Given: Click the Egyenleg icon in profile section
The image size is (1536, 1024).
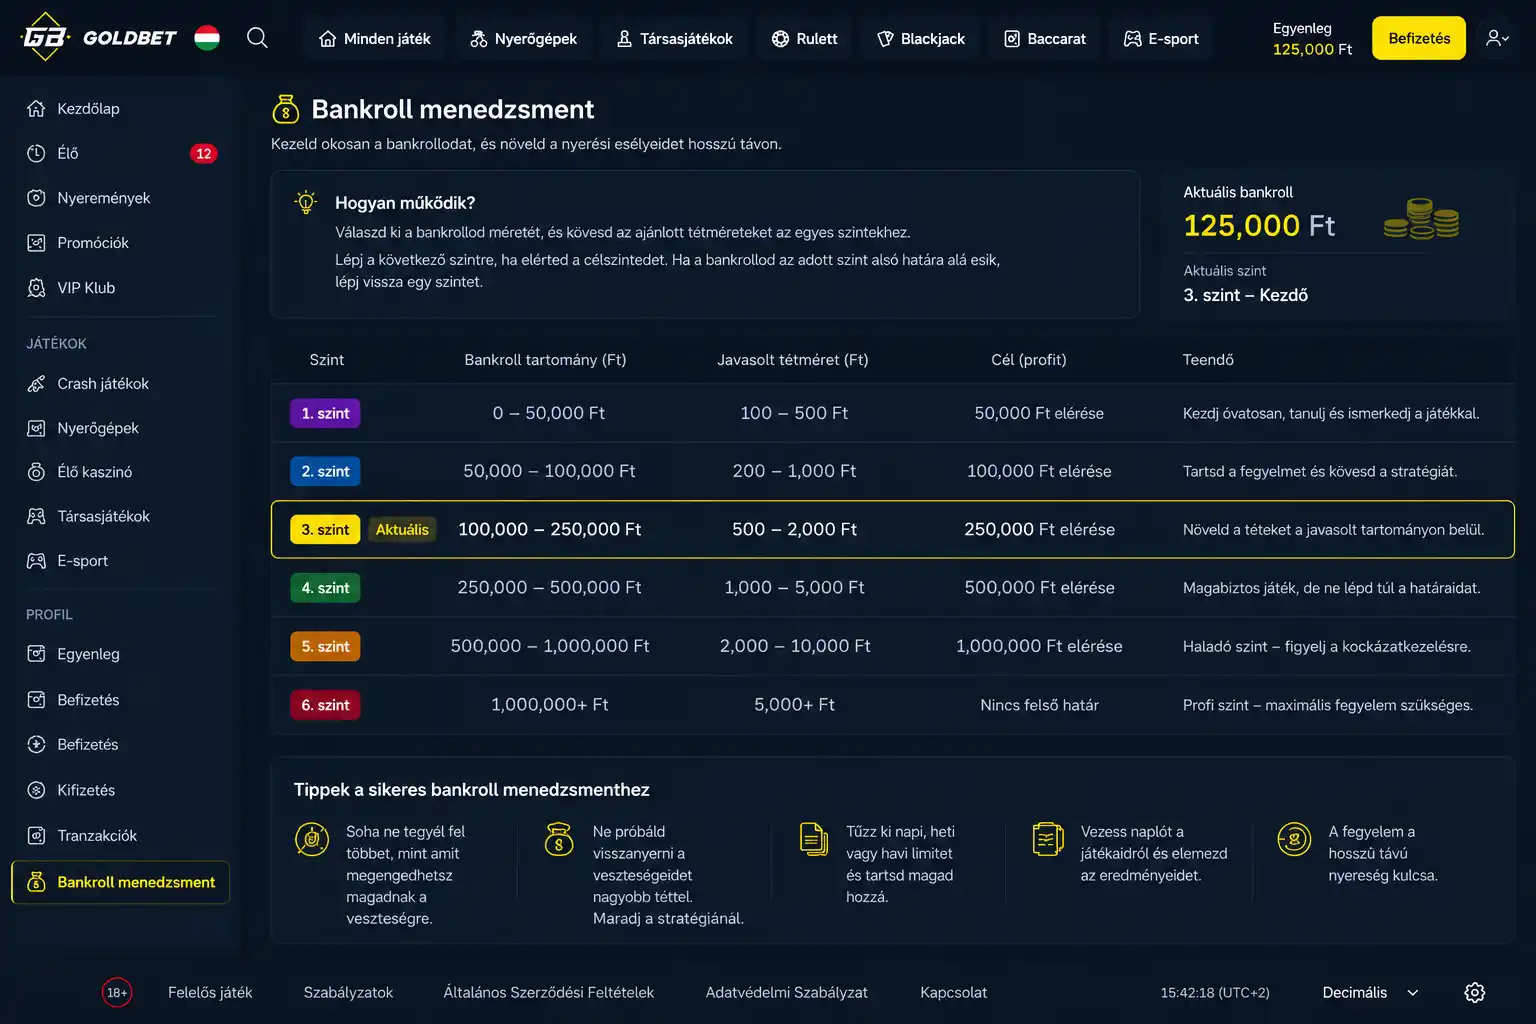Looking at the screenshot, I should tap(36, 654).
